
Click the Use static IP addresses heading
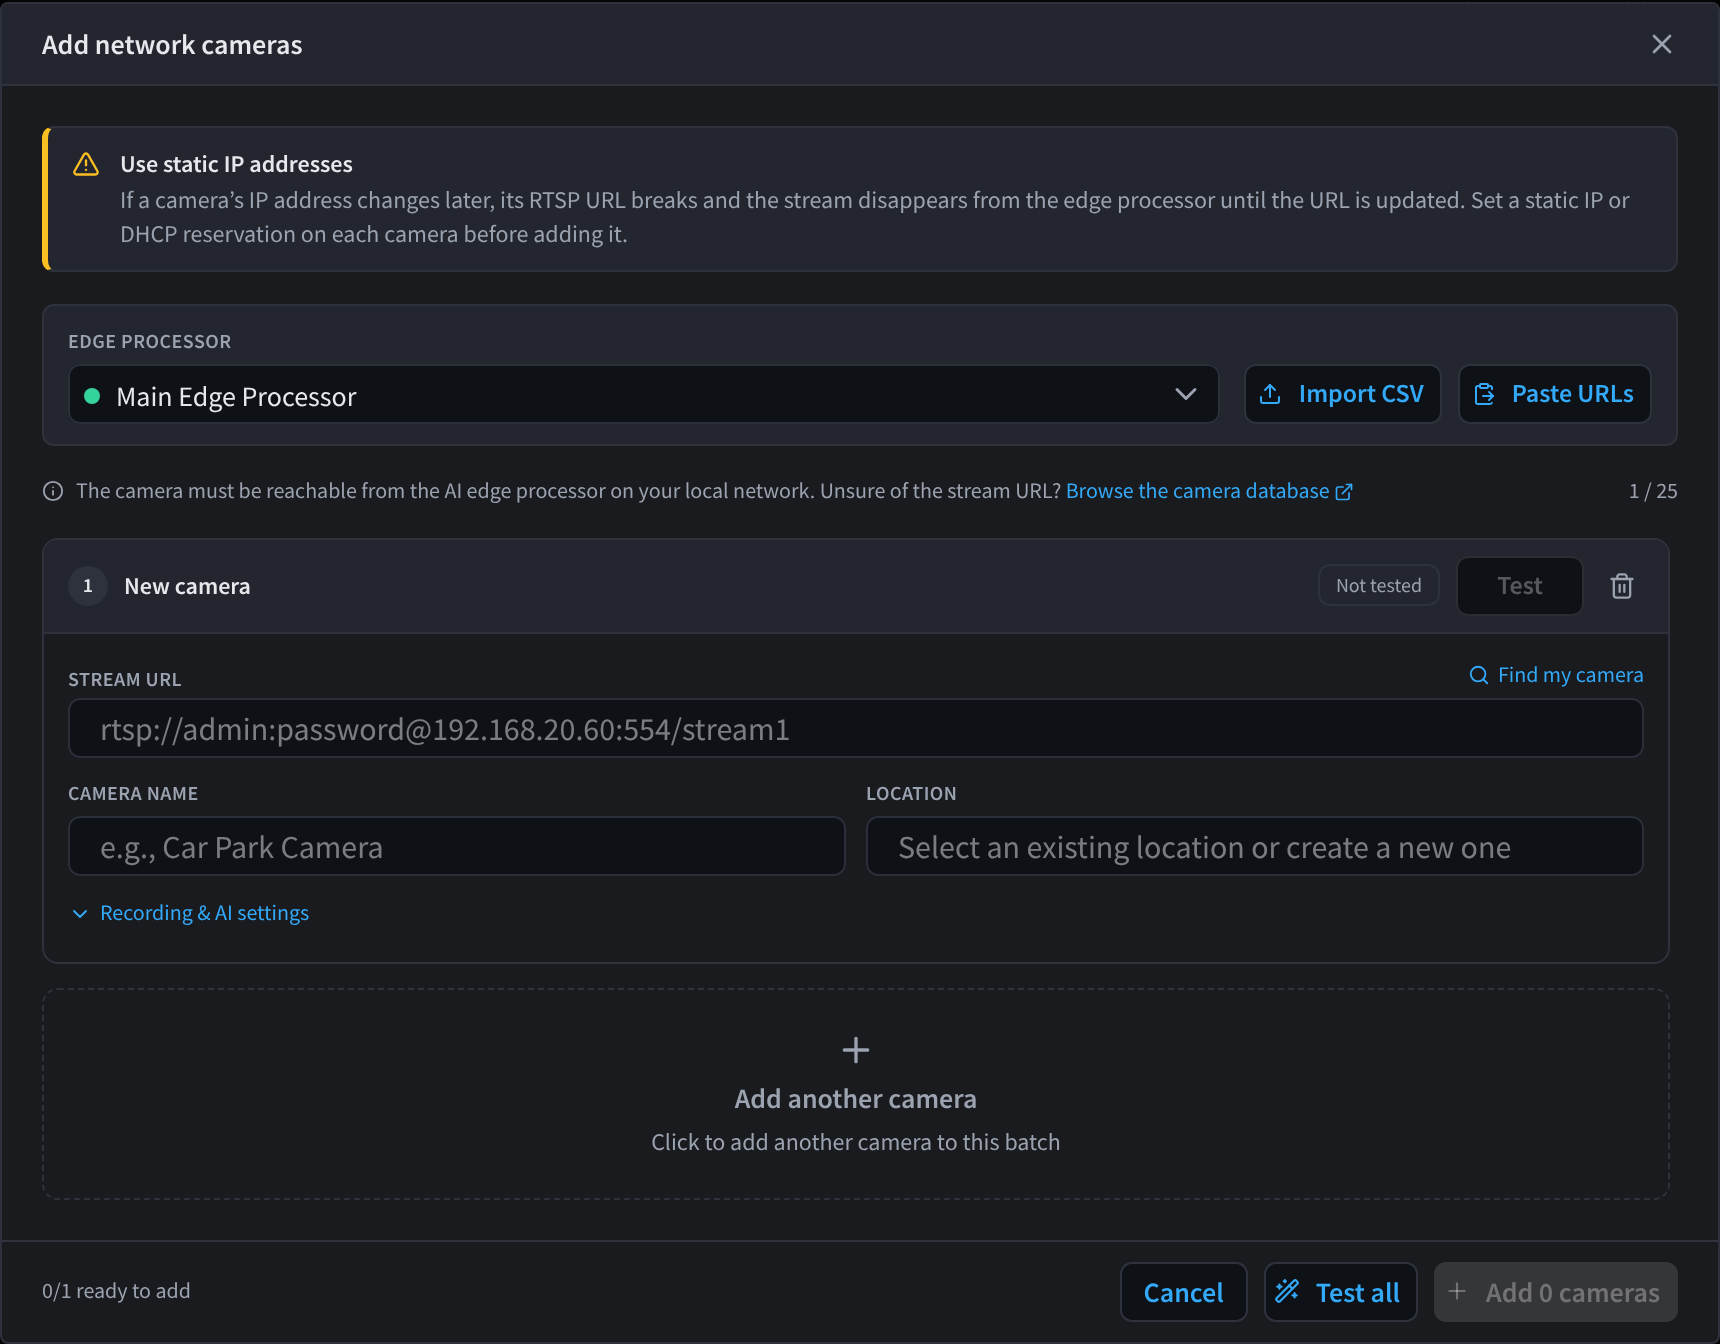[x=236, y=164]
